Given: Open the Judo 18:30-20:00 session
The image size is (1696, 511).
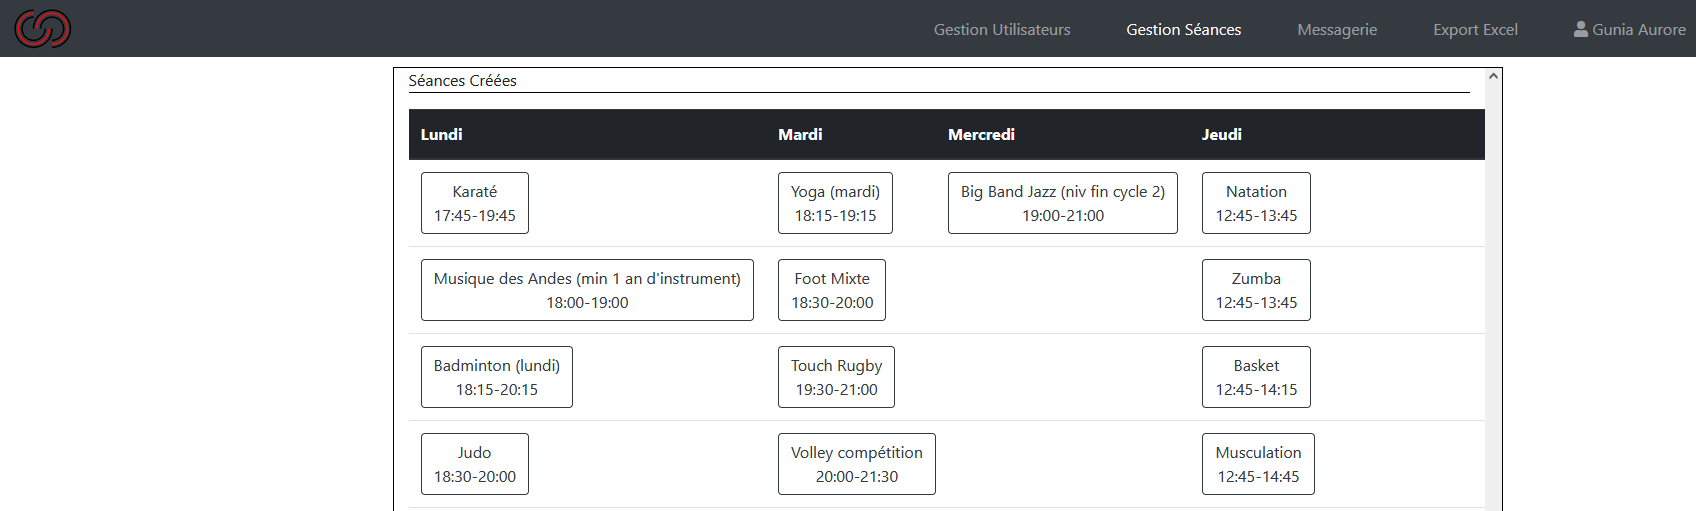Looking at the screenshot, I should coord(475,464).
